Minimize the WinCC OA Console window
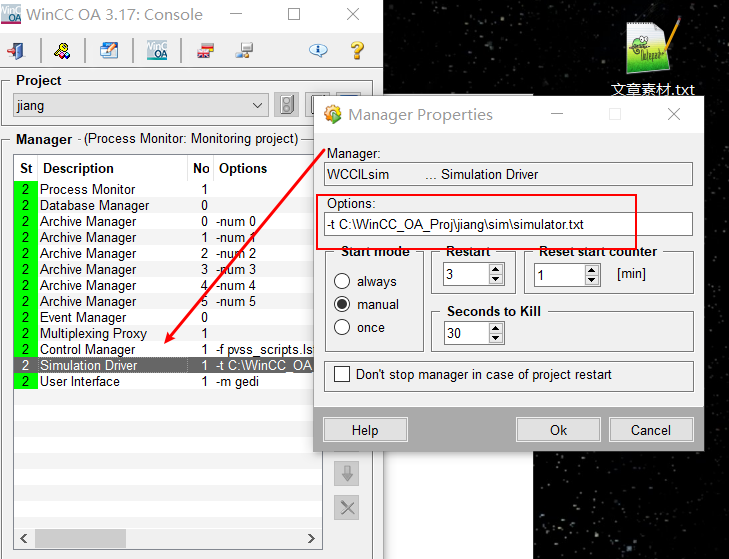 click(x=236, y=14)
